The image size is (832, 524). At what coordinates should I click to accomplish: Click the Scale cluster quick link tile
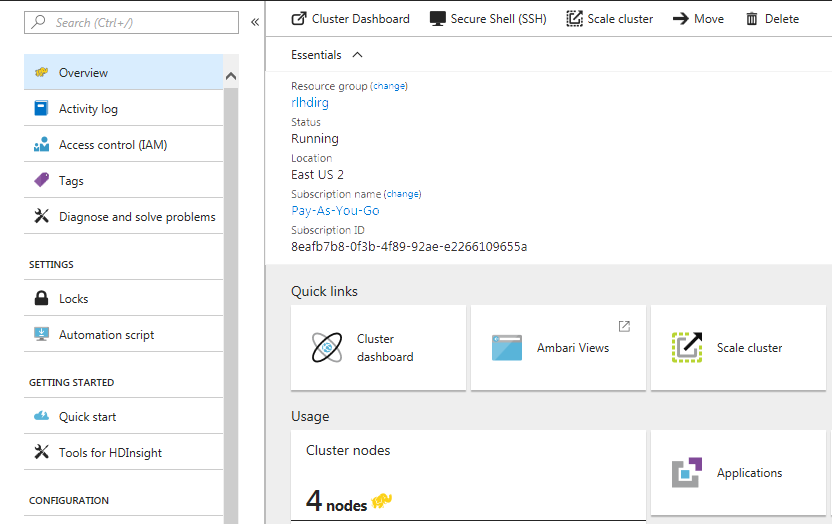[738, 347]
